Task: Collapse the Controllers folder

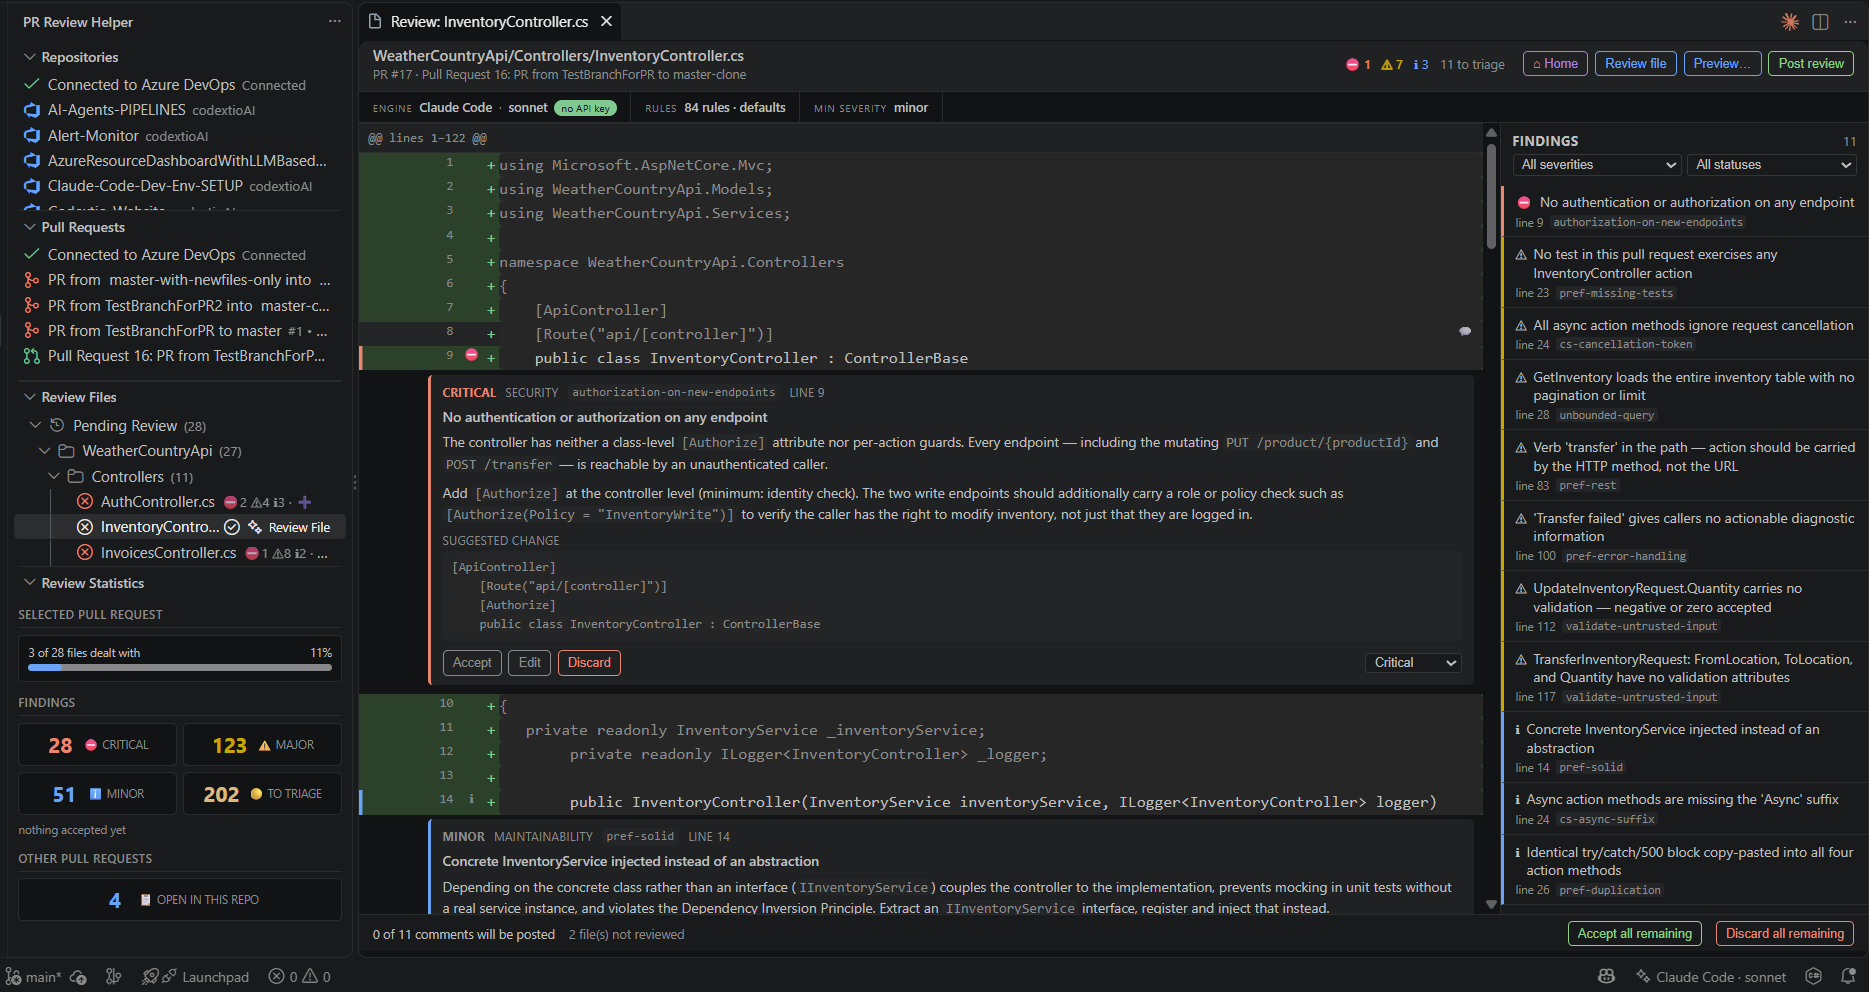Action: [x=54, y=477]
